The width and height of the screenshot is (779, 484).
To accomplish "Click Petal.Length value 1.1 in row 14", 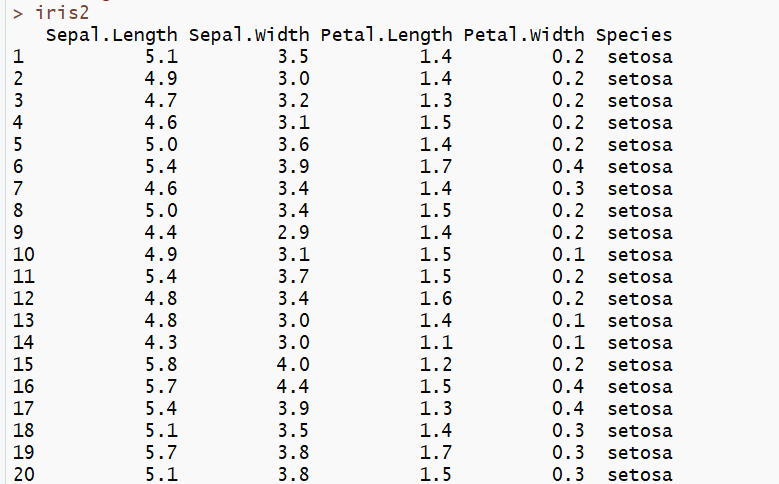I will click(436, 343).
